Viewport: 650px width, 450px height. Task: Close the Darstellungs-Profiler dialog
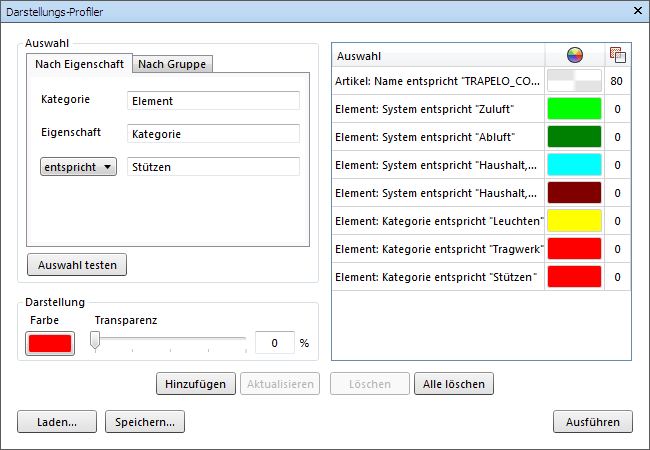click(x=637, y=10)
